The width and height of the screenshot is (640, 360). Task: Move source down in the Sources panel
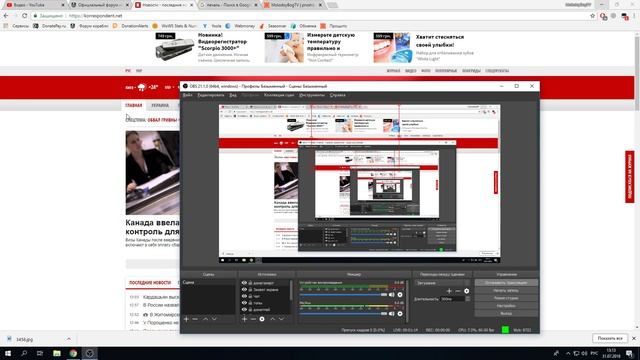tap(281, 319)
